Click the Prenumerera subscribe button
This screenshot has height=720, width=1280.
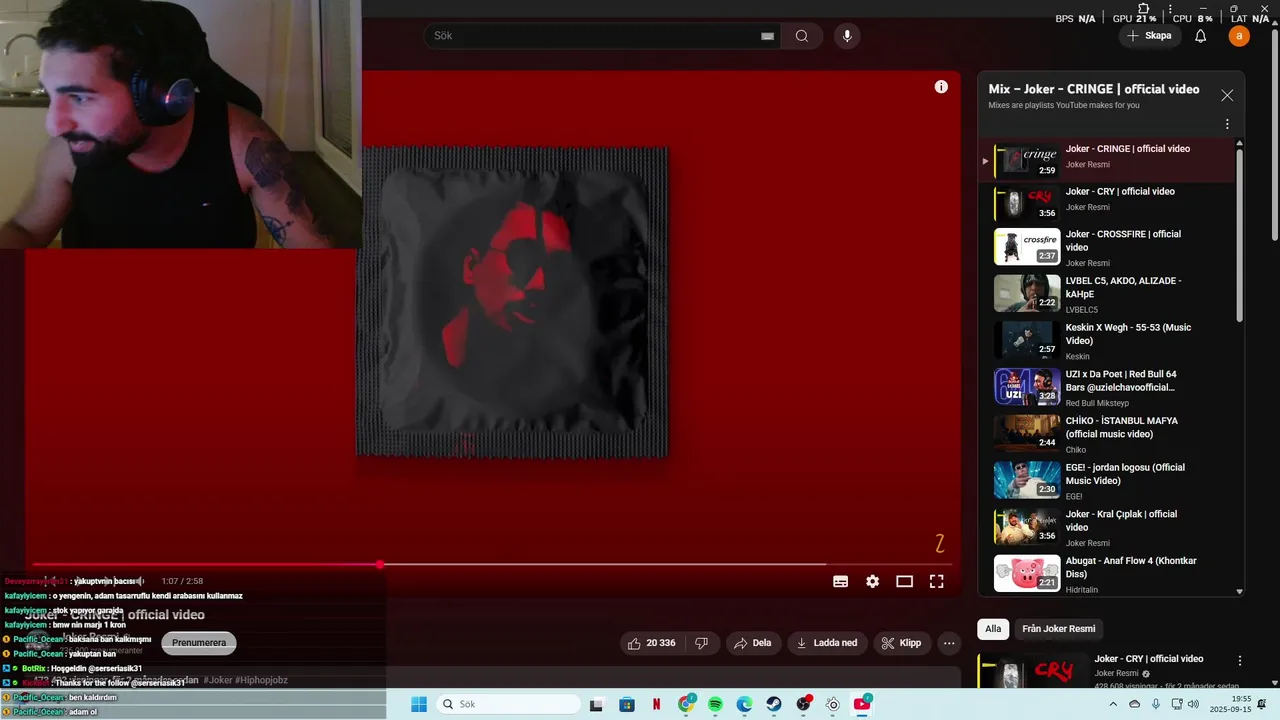[199, 643]
